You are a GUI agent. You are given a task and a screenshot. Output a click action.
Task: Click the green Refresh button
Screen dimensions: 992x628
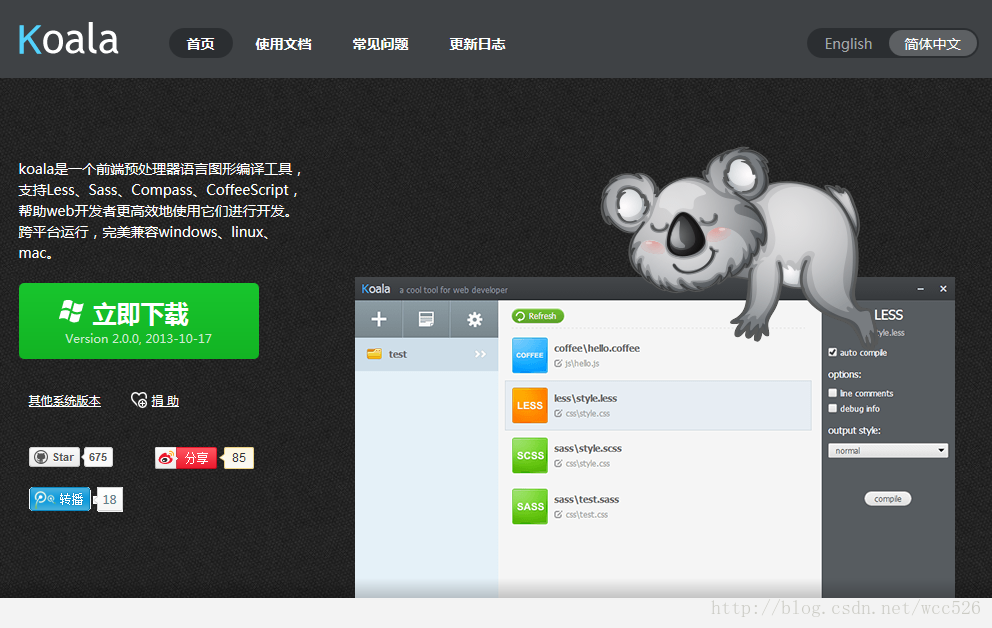[x=538, y=316]
